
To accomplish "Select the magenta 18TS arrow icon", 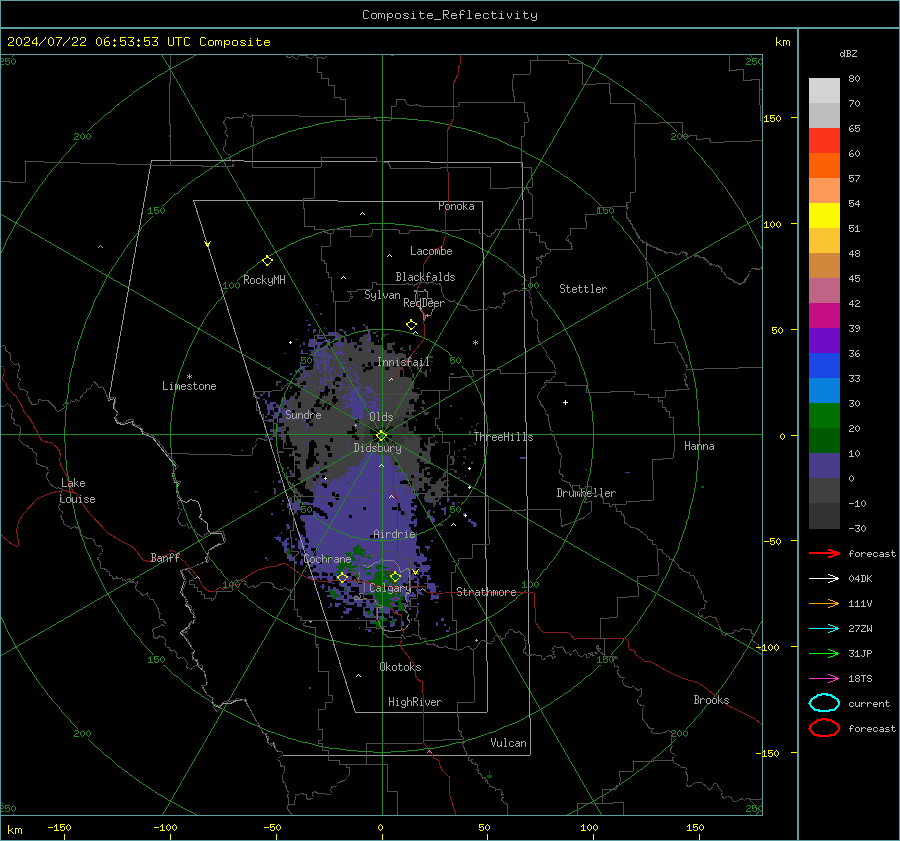I will tap(824, 679).
